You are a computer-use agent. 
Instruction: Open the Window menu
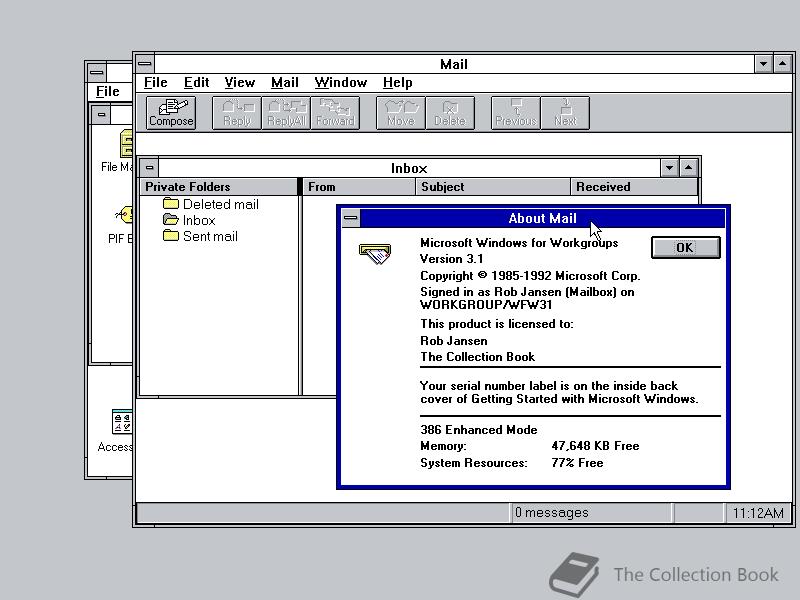(x=340, y=83)
